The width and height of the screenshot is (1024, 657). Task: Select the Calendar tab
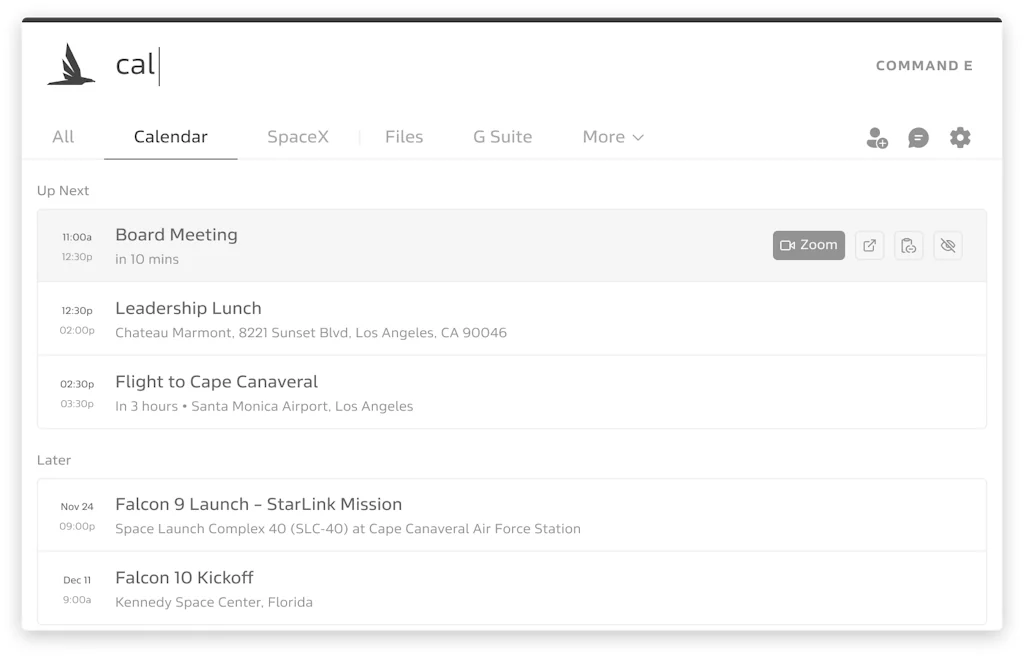pos(171,137)
